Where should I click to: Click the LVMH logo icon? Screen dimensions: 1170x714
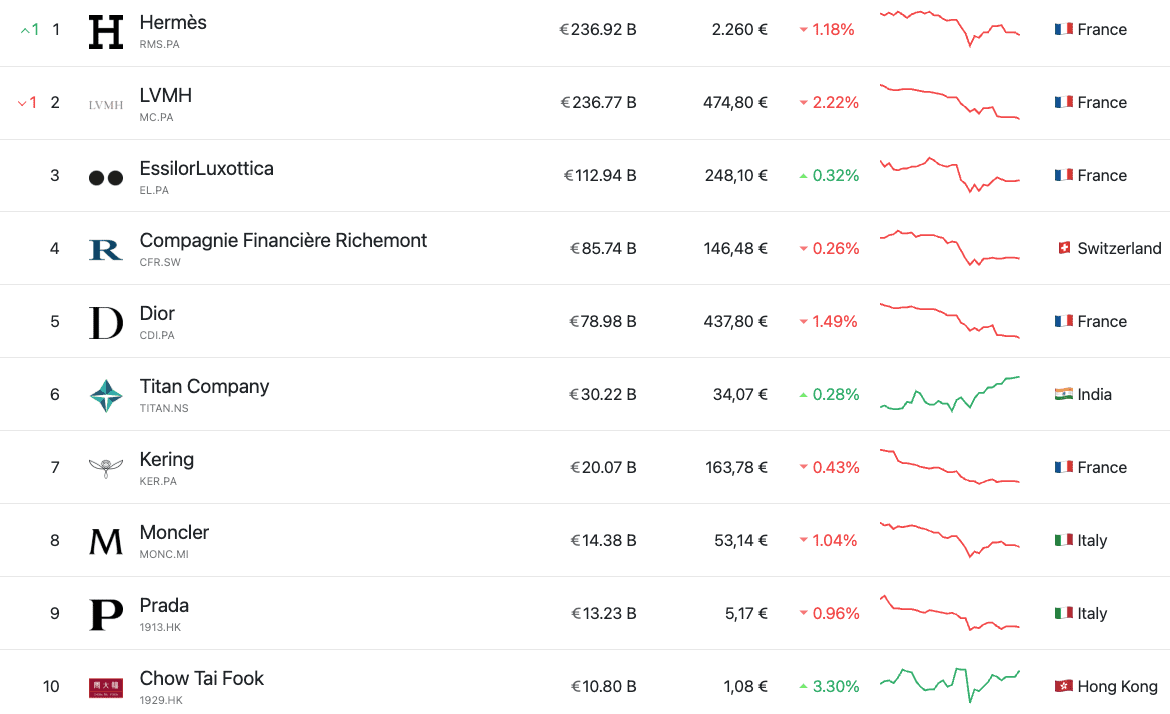(x=105, y=104)
